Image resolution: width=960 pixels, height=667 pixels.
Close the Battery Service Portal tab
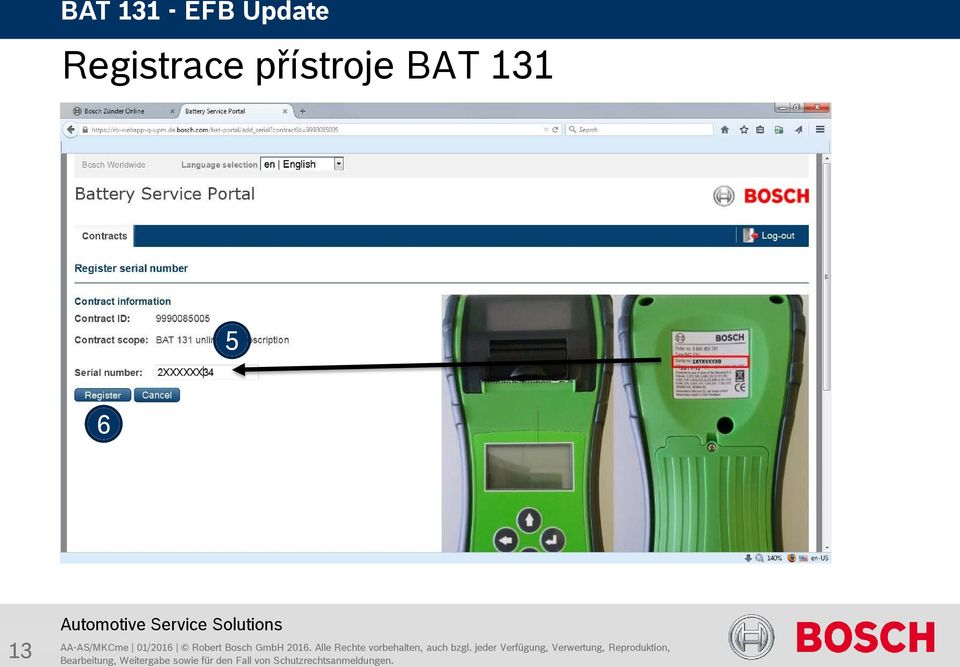285,111
